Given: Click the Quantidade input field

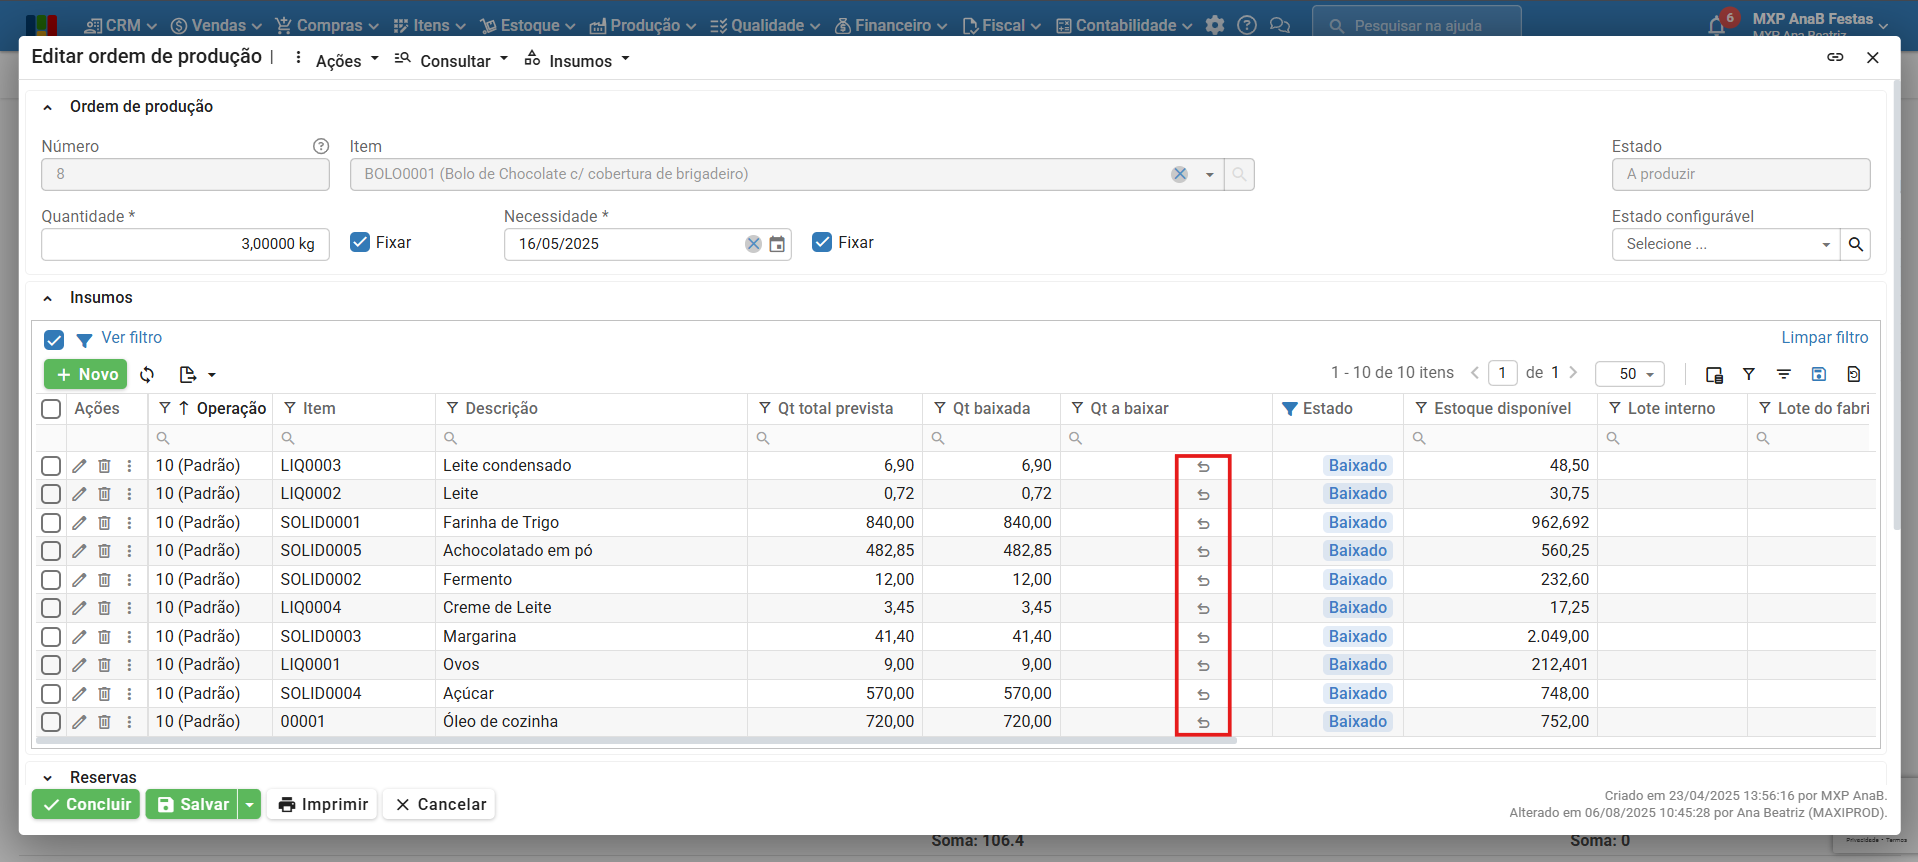Looking at the screenshot, I should coord(185,244).
